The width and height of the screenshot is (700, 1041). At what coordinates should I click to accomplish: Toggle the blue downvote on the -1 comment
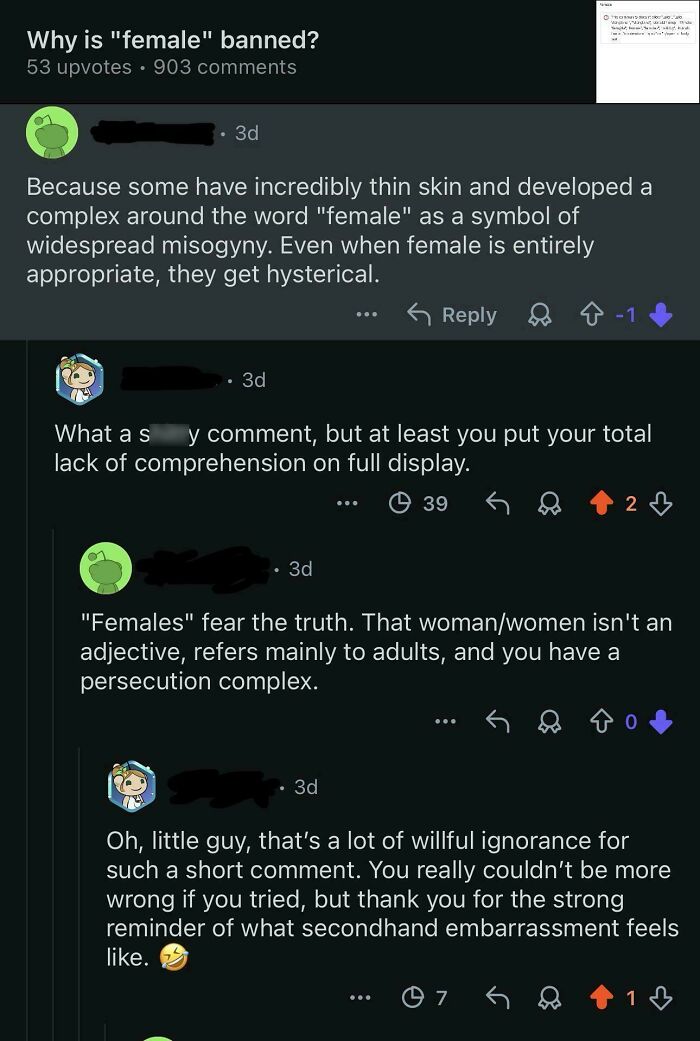coord(660,314)
